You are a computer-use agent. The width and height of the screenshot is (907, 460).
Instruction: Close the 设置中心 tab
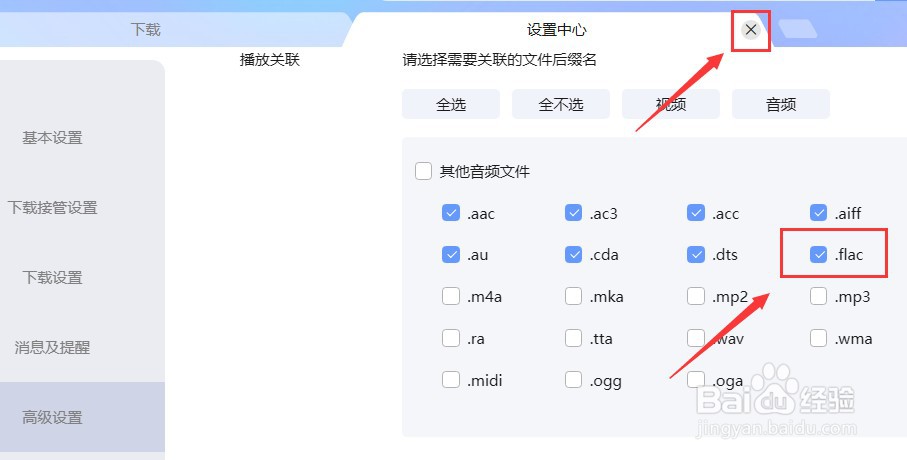[x=750, y=30]
